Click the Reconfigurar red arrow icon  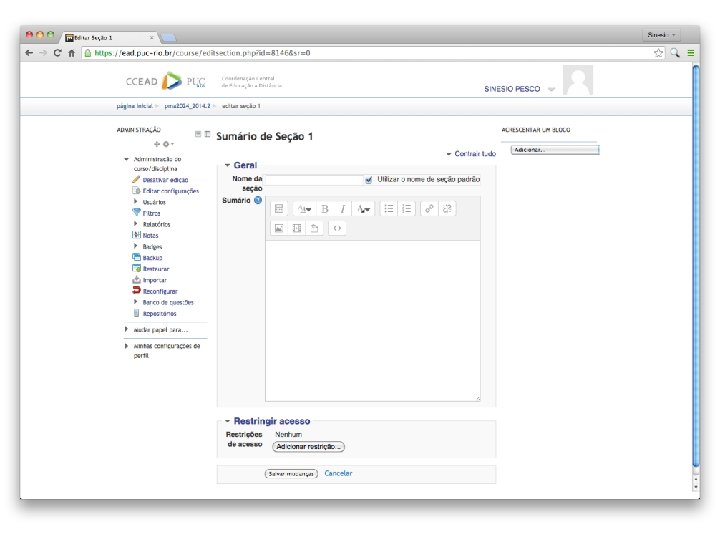click(x=136, y=291)
